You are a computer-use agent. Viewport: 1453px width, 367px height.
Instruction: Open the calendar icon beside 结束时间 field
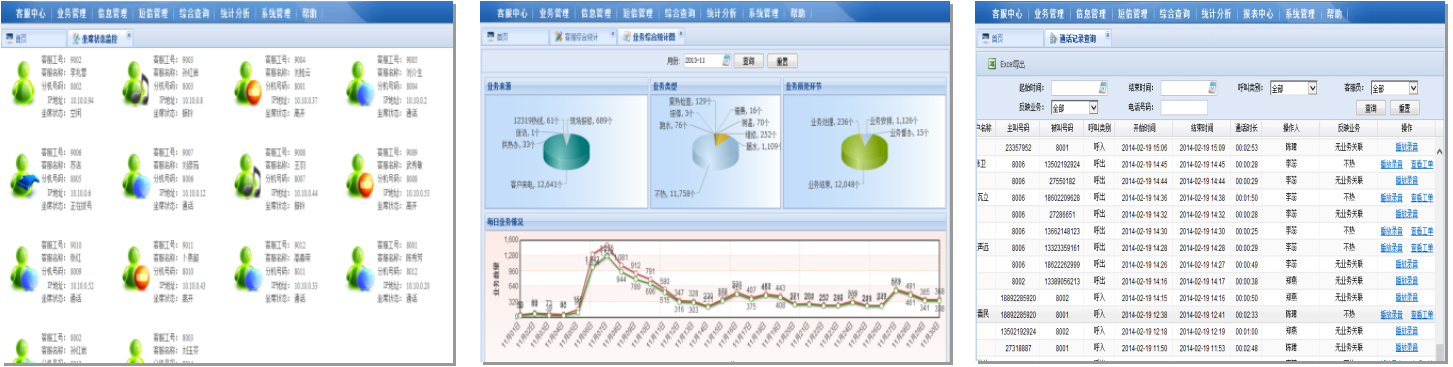point(1213,88)
